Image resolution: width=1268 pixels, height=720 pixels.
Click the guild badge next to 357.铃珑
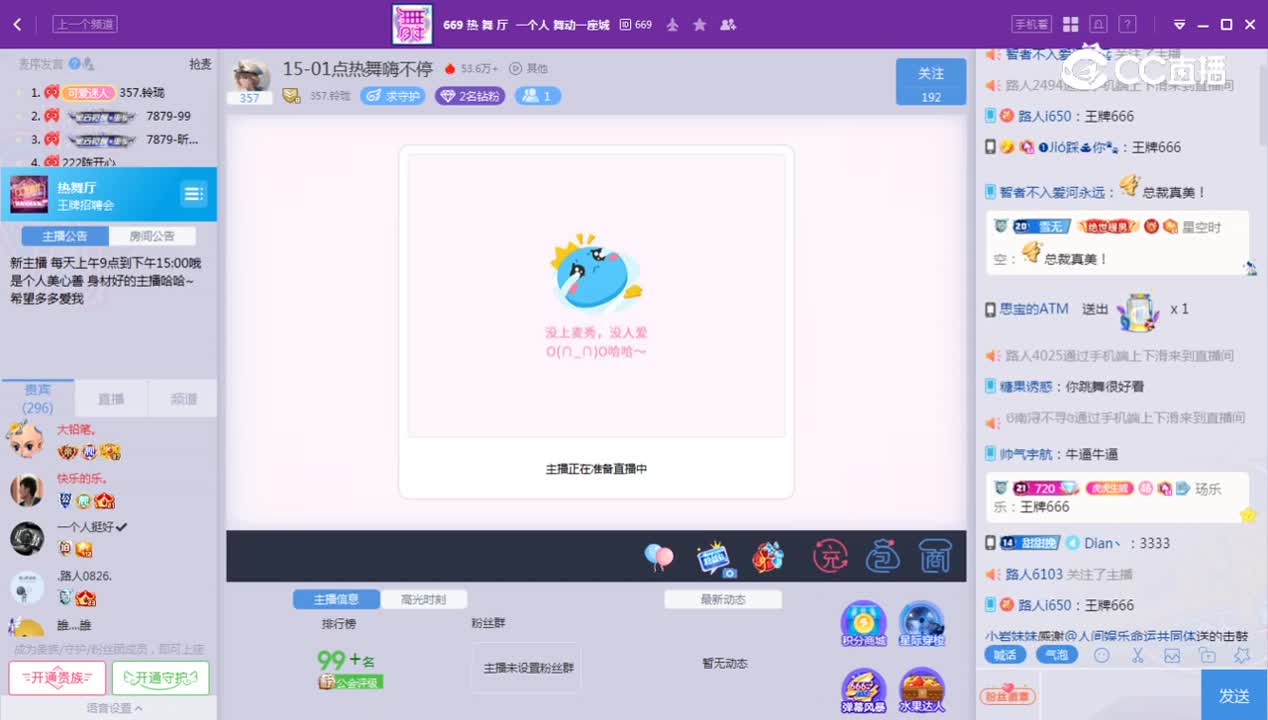point(291,96)
